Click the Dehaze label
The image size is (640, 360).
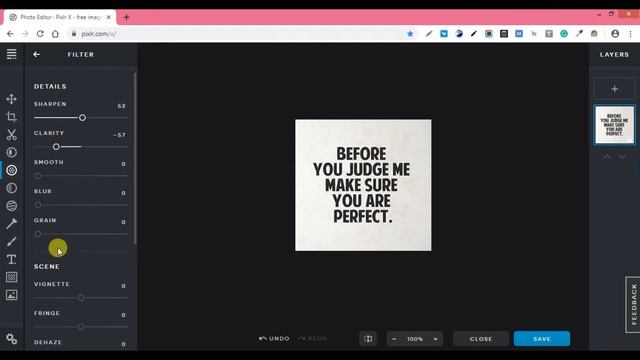48,342
